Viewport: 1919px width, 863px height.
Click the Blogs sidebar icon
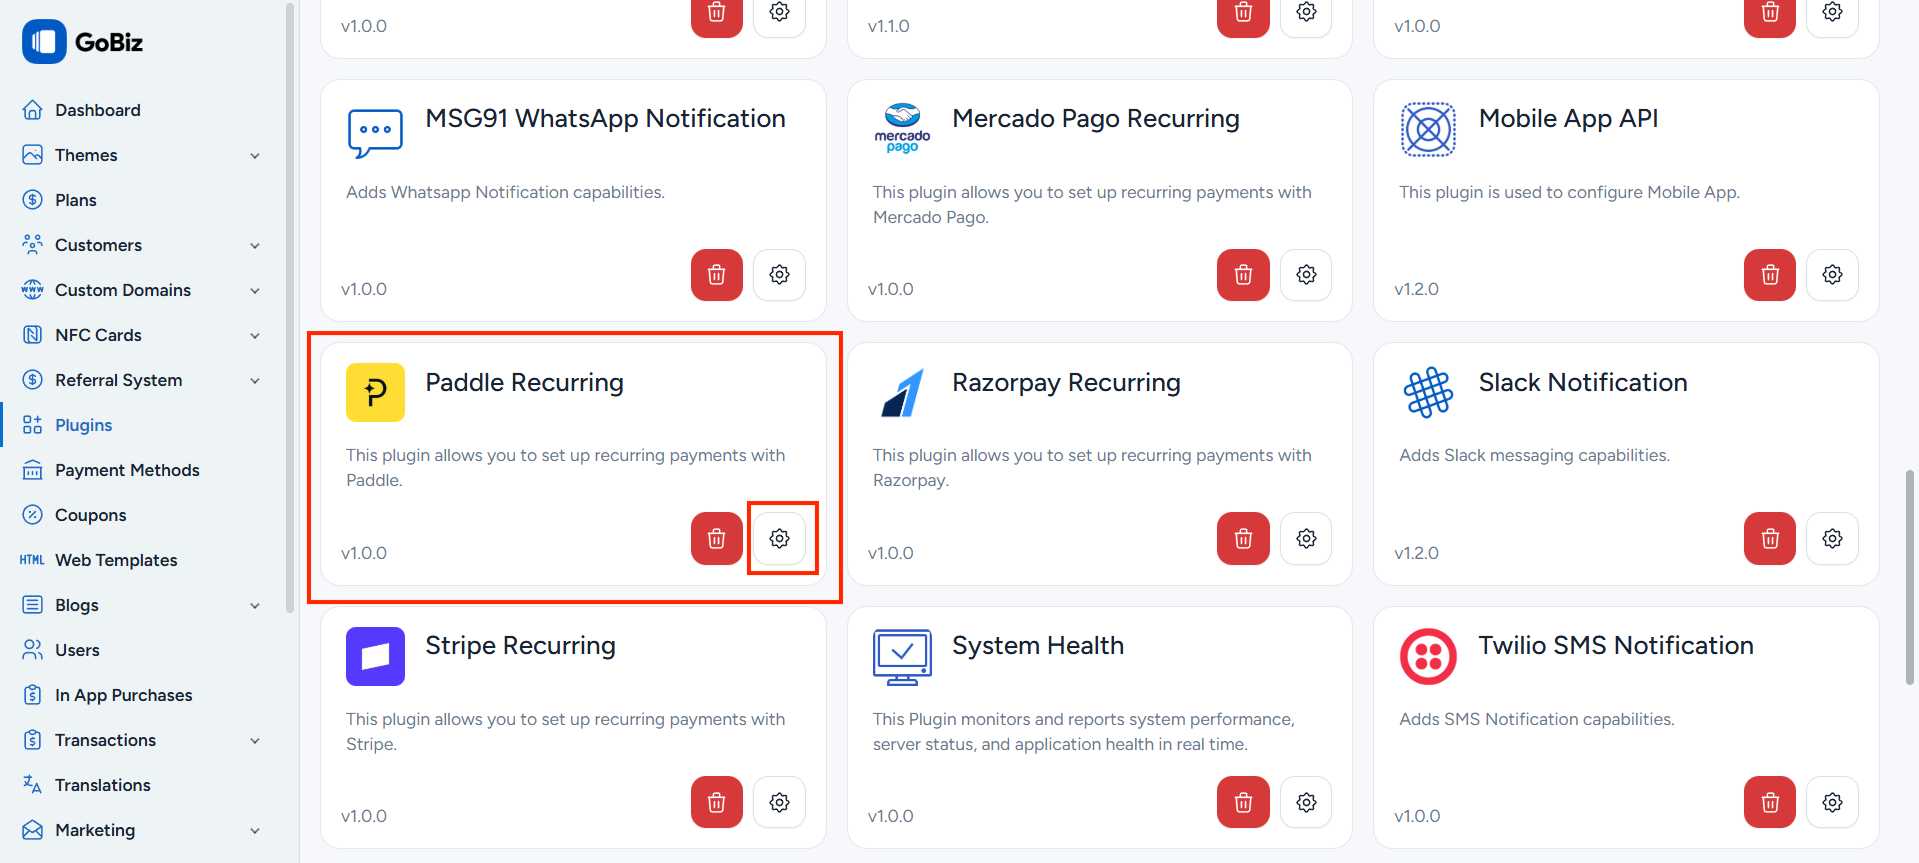pyautogui.click(x=32, y=605)
